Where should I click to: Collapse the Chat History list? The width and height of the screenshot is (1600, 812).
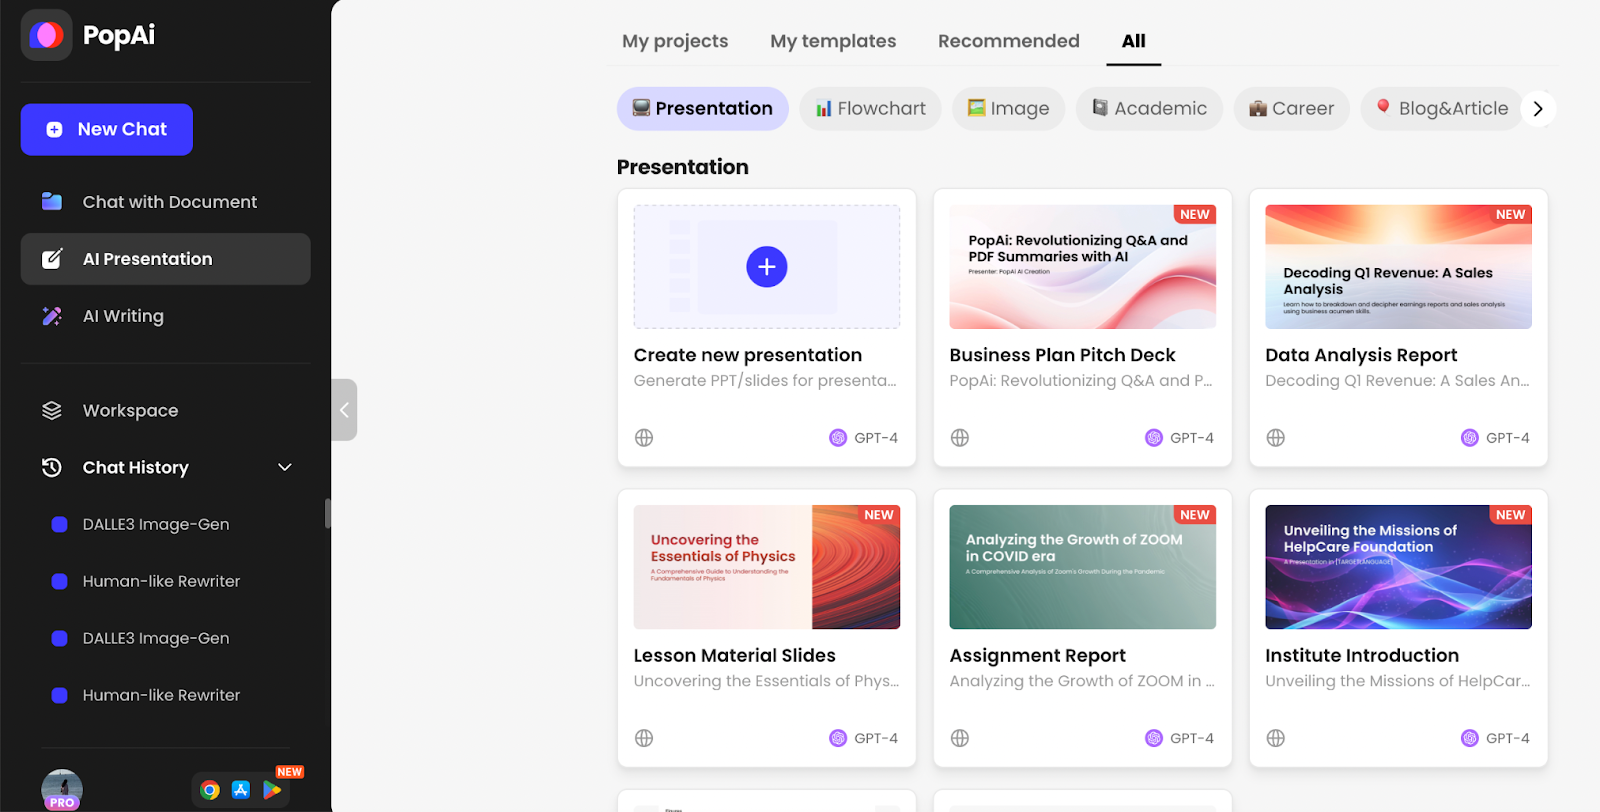[x=285, y=467]
